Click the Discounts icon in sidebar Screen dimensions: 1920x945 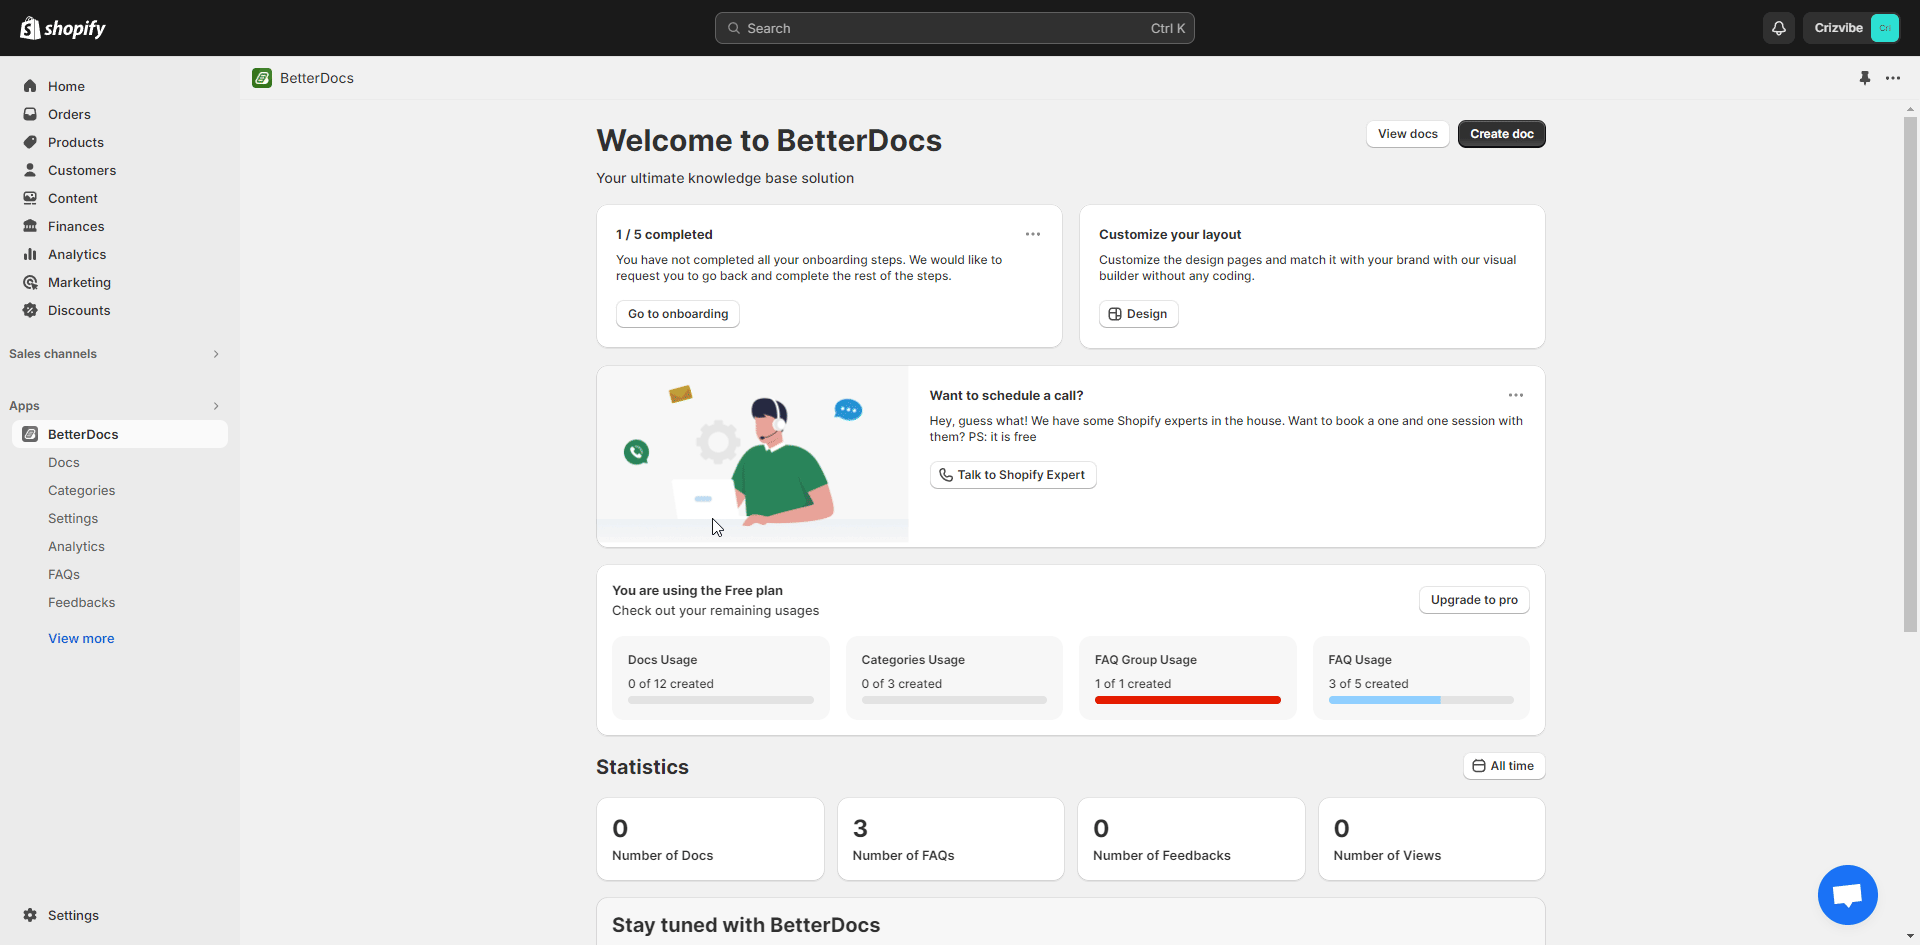pyautogui.click(x=30, y=310)
